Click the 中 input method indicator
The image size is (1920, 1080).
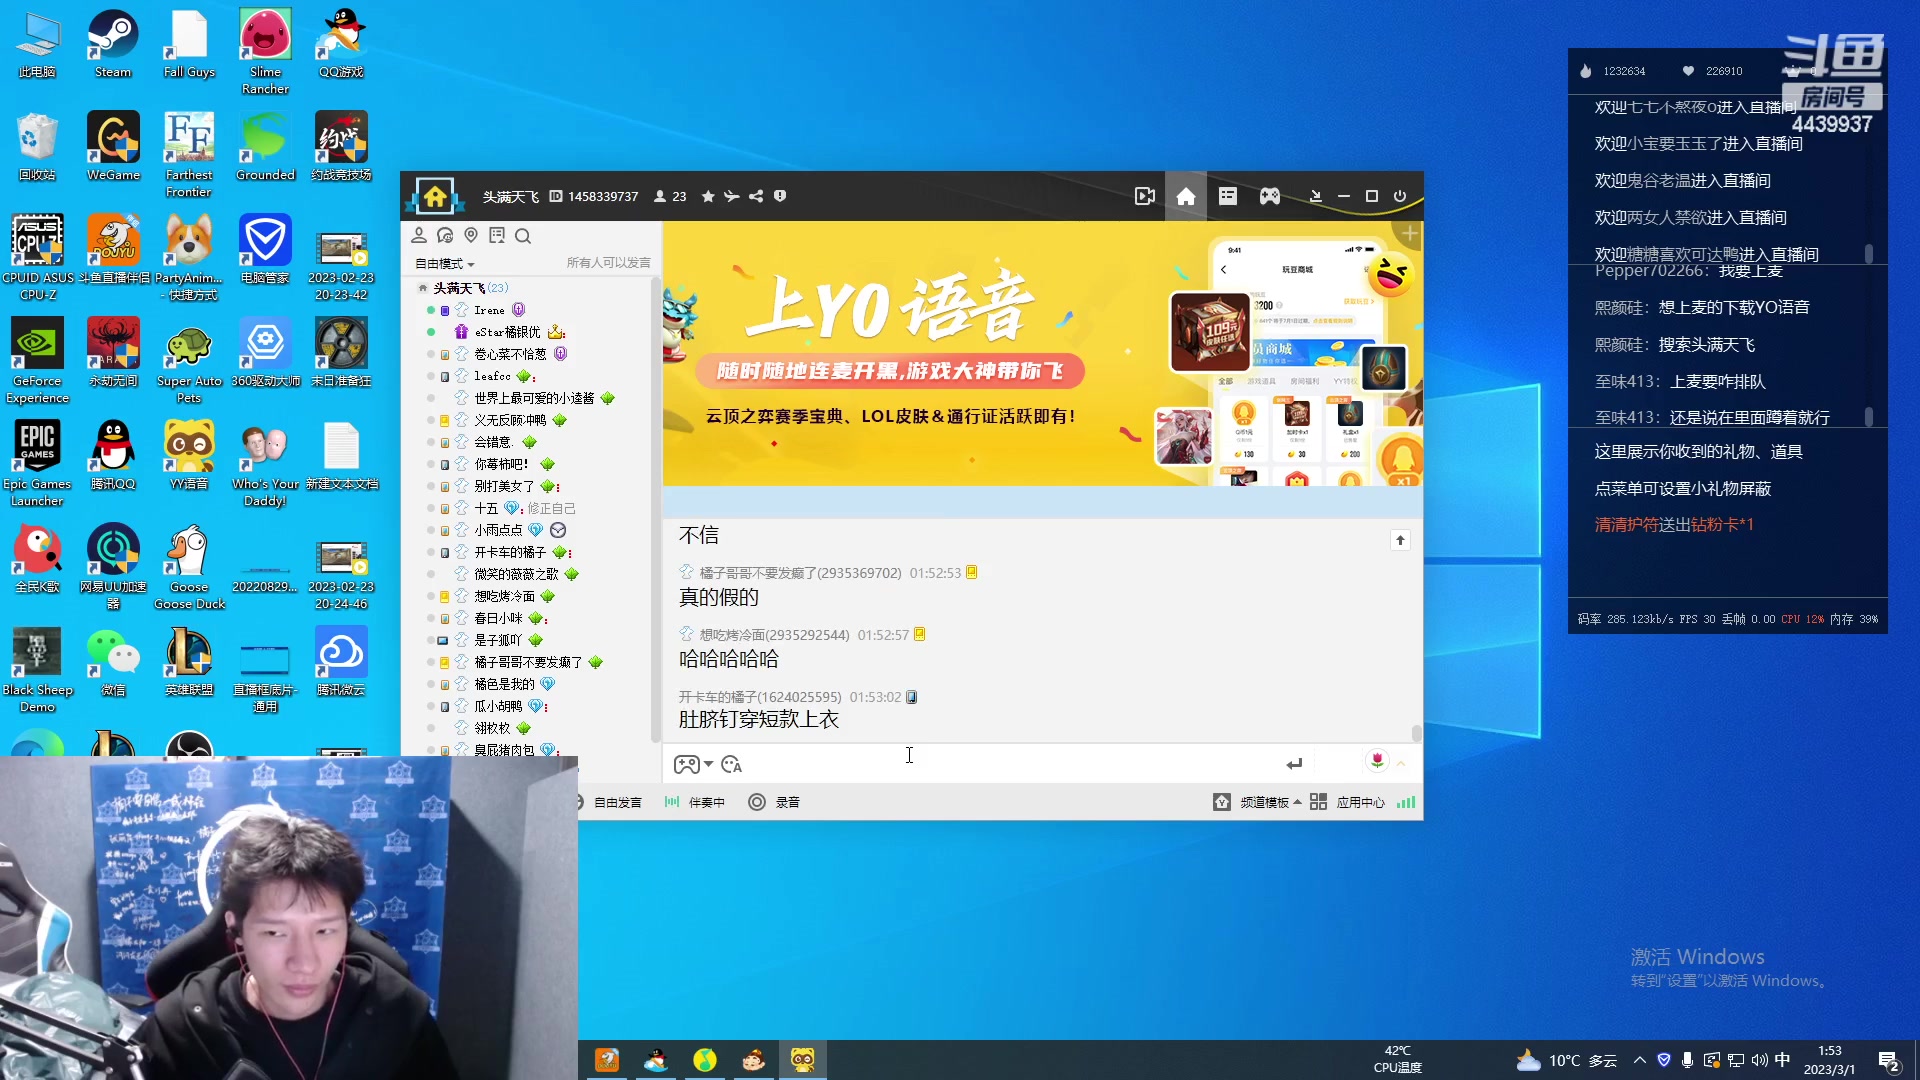pos(1782,1060)
